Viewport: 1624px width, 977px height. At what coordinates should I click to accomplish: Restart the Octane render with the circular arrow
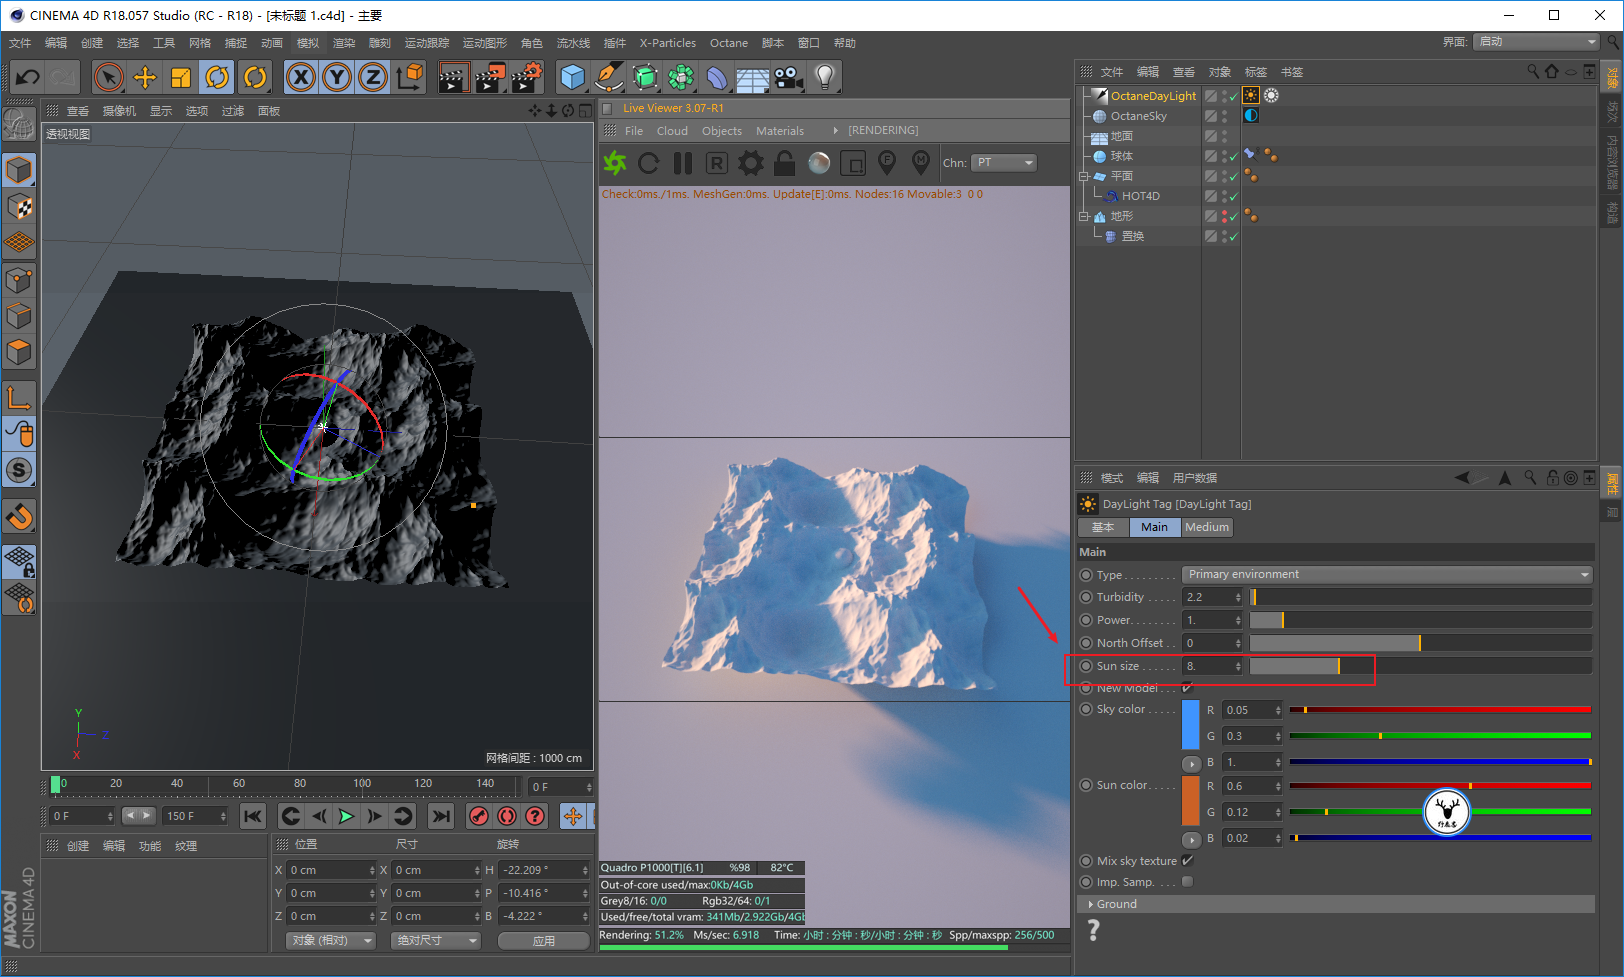pyautogui.click(x=649, y=162)
